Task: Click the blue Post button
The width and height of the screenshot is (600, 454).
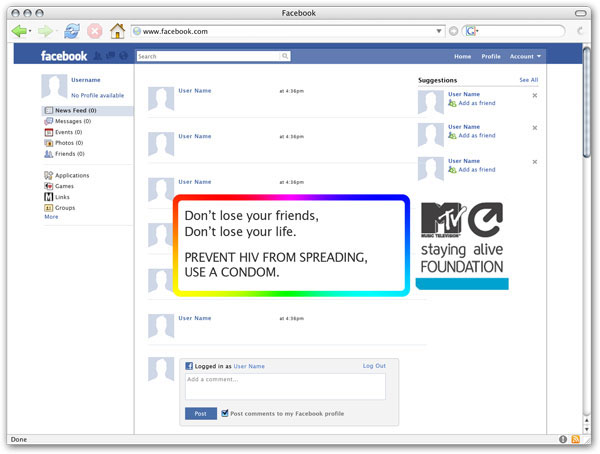Action: coord(201,413)
